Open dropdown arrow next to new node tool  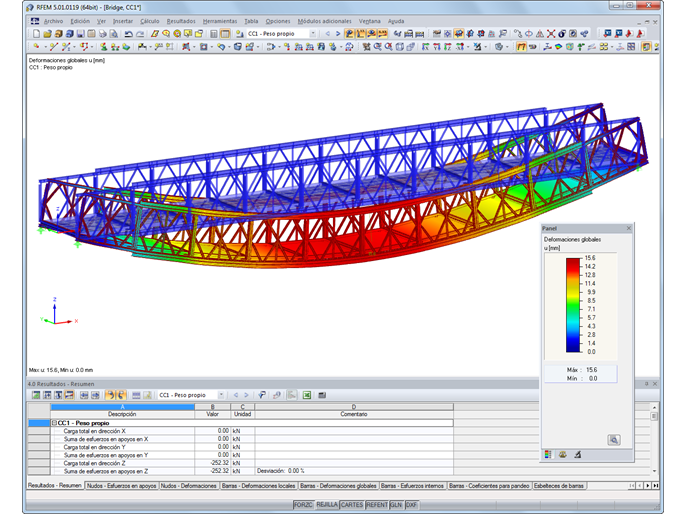click(x=46, y=46)
